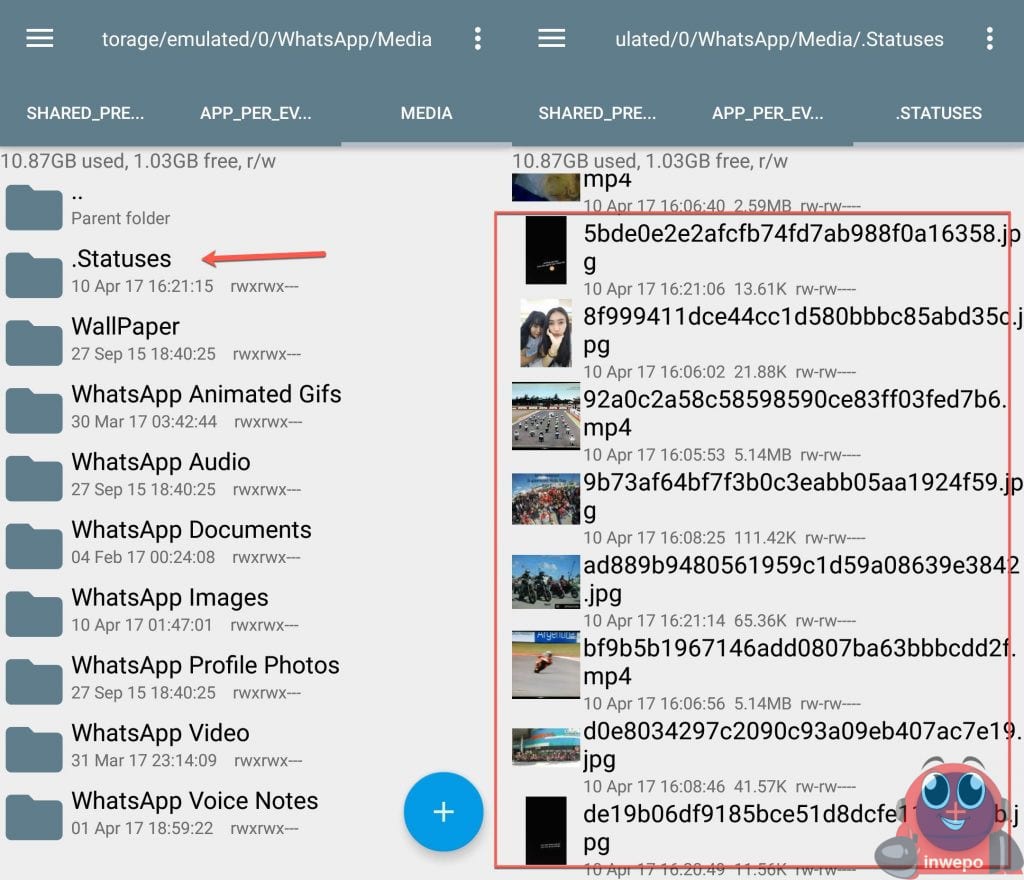Switch to APP_PER_EV... tab in the .Statuses pane

[x=767, y=113]
